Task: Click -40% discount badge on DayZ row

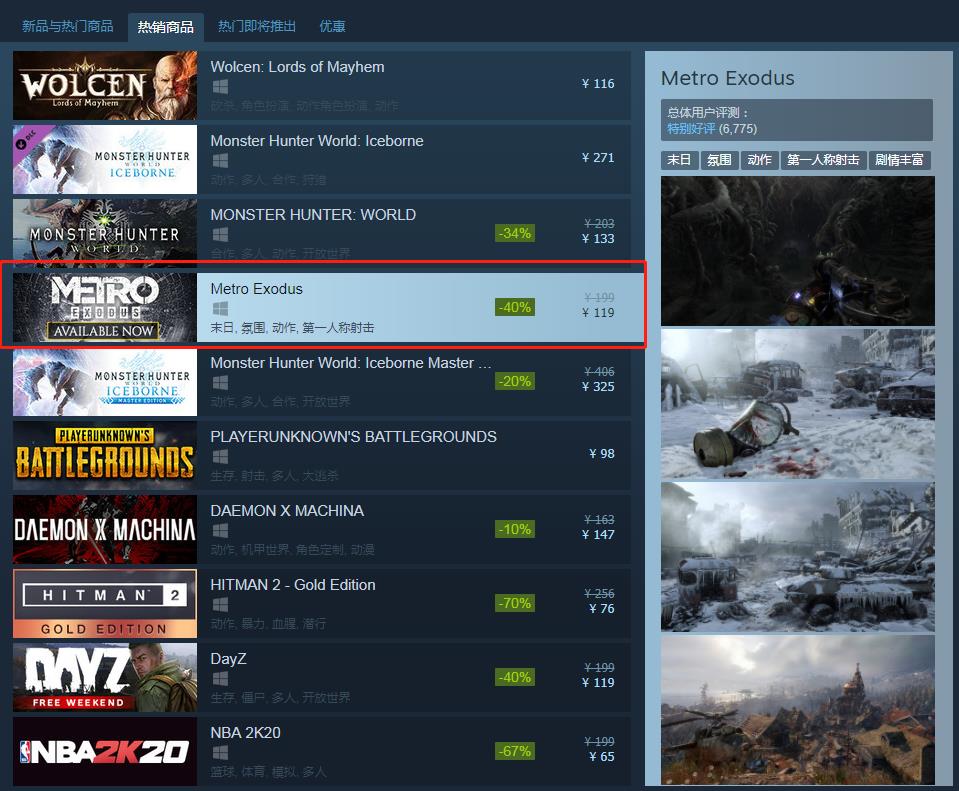Action: click(515, 677)
